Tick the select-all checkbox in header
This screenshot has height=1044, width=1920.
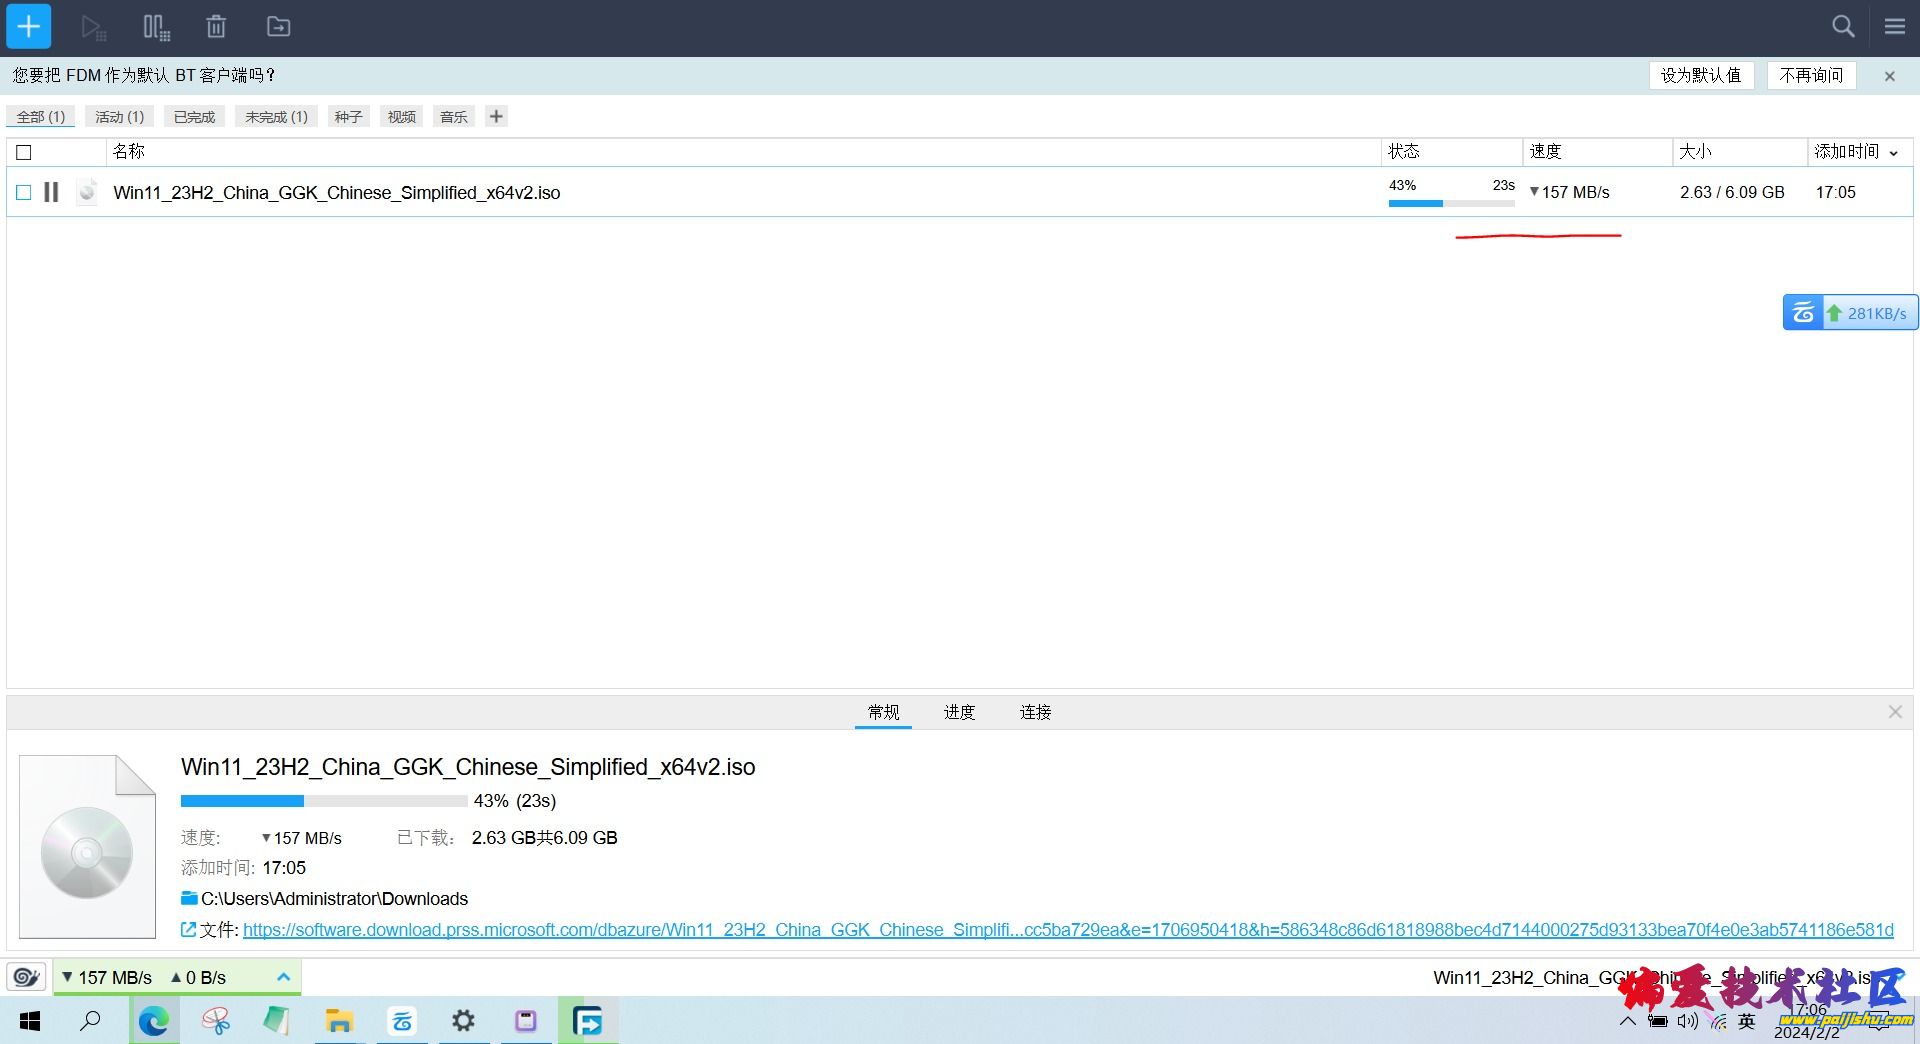click(x=24, y=152)
